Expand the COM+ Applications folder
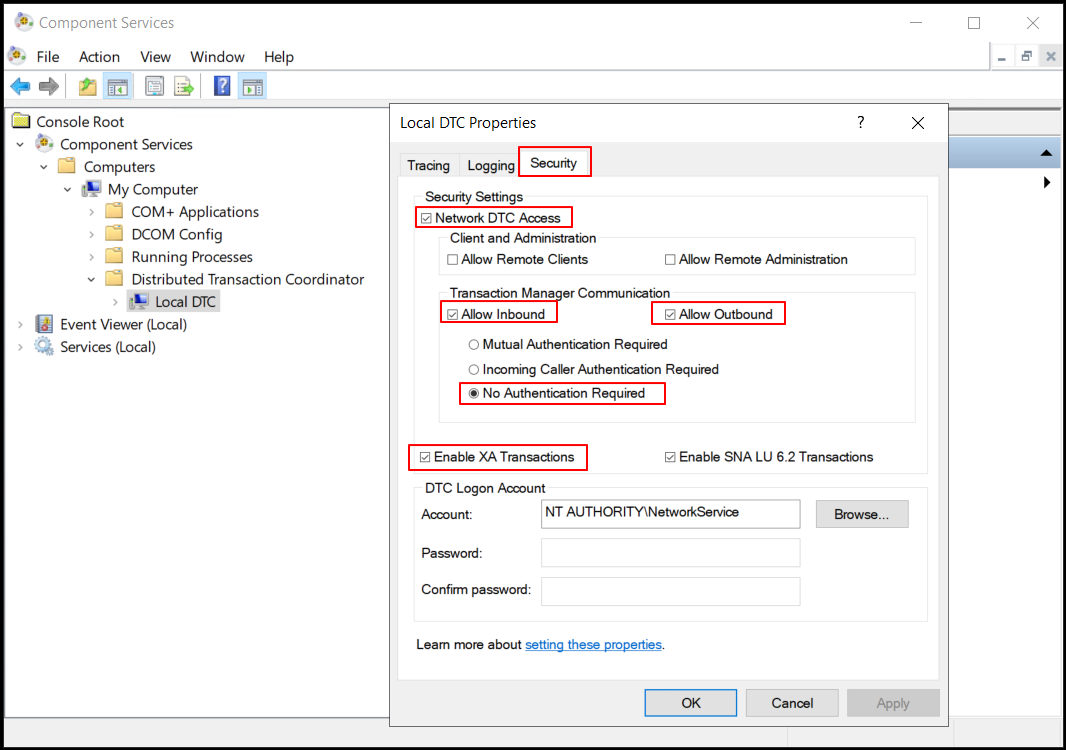 coord(92,212)
